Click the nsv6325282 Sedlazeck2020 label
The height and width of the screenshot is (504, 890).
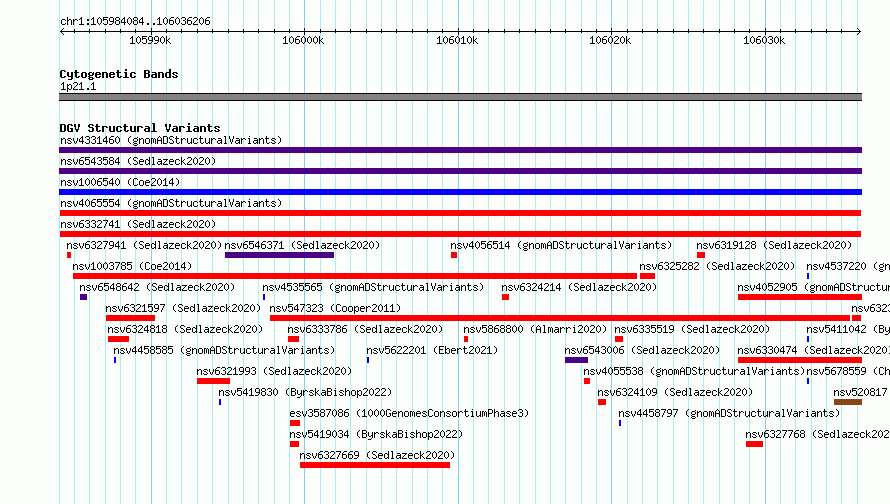tap(717, 266)
